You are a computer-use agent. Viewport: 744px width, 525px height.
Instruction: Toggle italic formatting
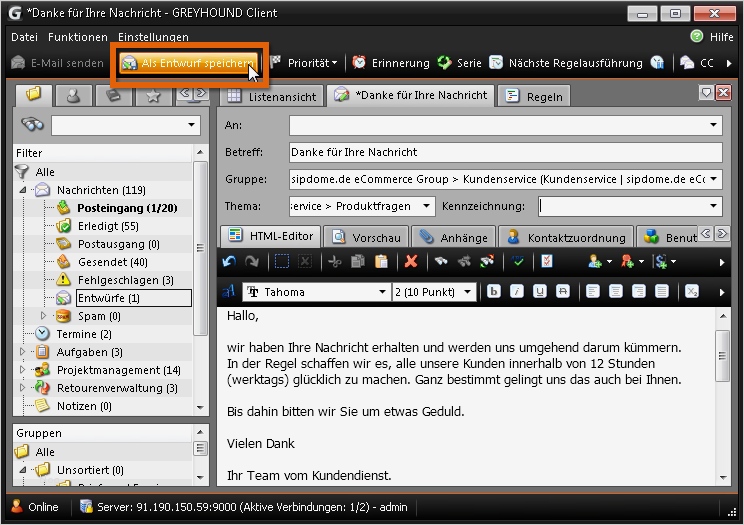coord(517,291)
